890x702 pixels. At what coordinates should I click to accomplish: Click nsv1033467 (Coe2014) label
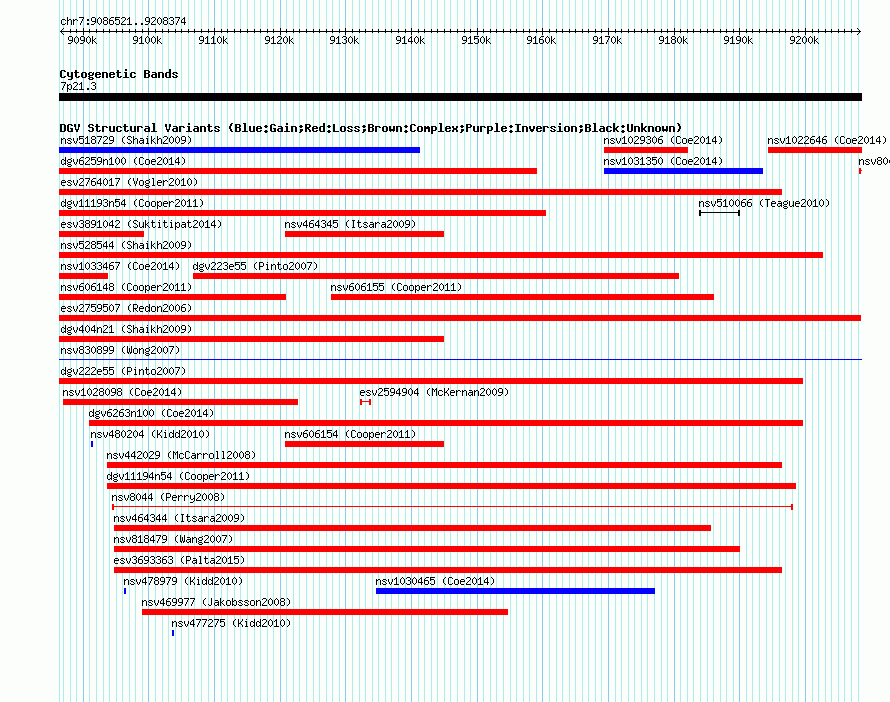pyautogui.click(x=120, y=266)
